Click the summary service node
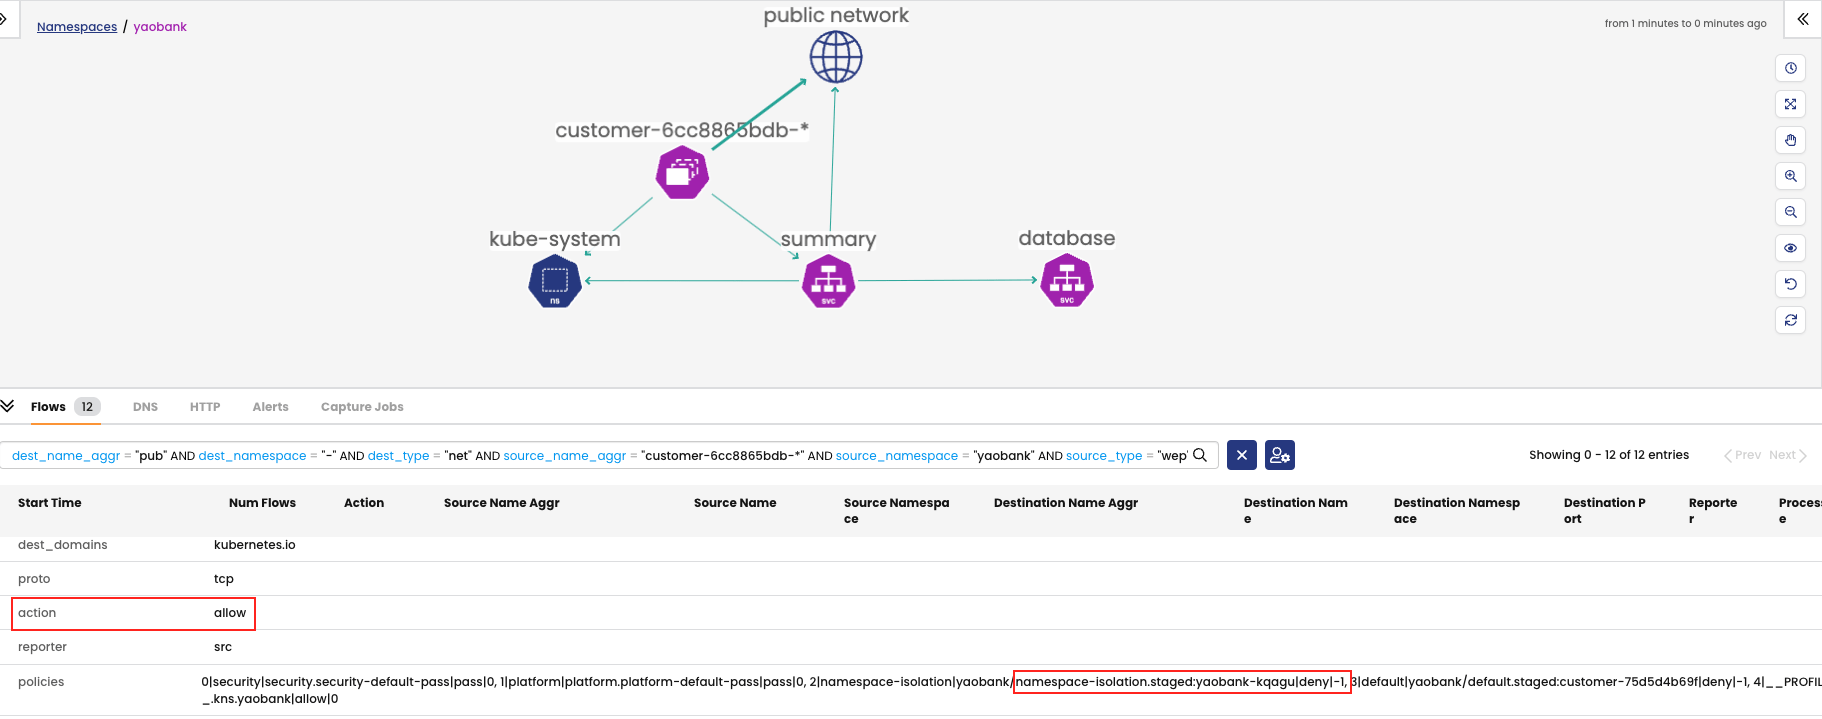Image resolution: width=1822 pixels, height=719 pixels. (x=828, y=281)
